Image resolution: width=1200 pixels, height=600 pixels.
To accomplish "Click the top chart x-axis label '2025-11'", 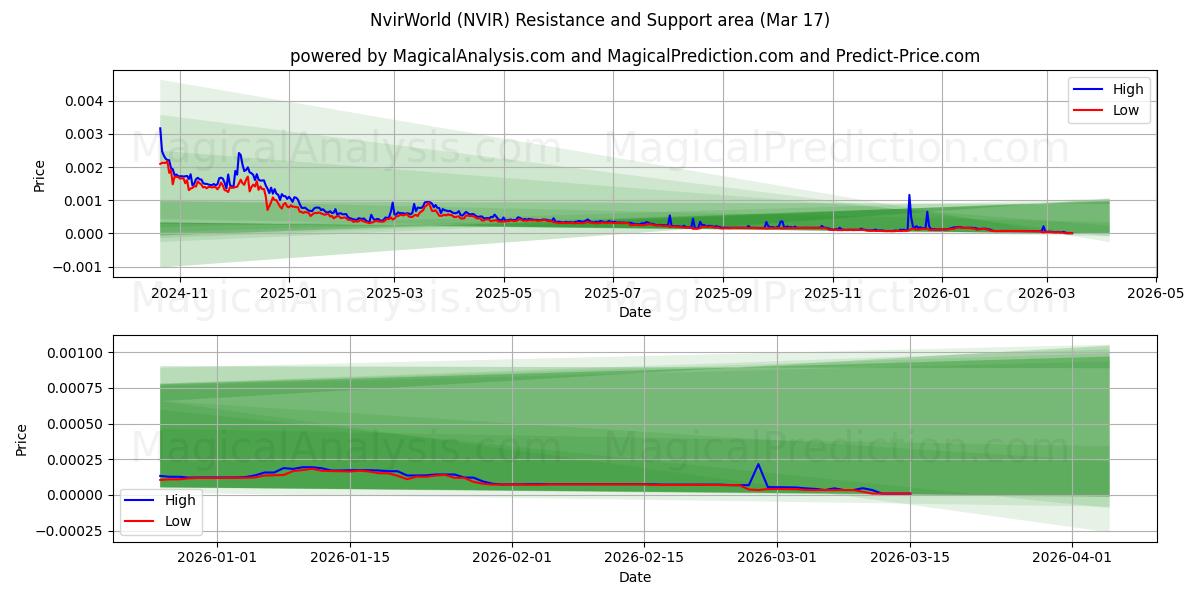I will [x=832, y=294].
